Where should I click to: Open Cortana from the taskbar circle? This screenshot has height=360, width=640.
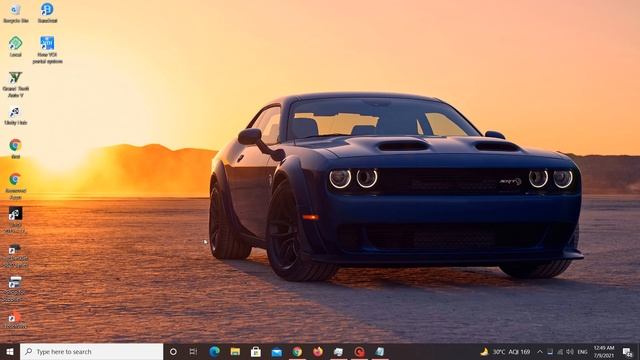tap(173, 351)
